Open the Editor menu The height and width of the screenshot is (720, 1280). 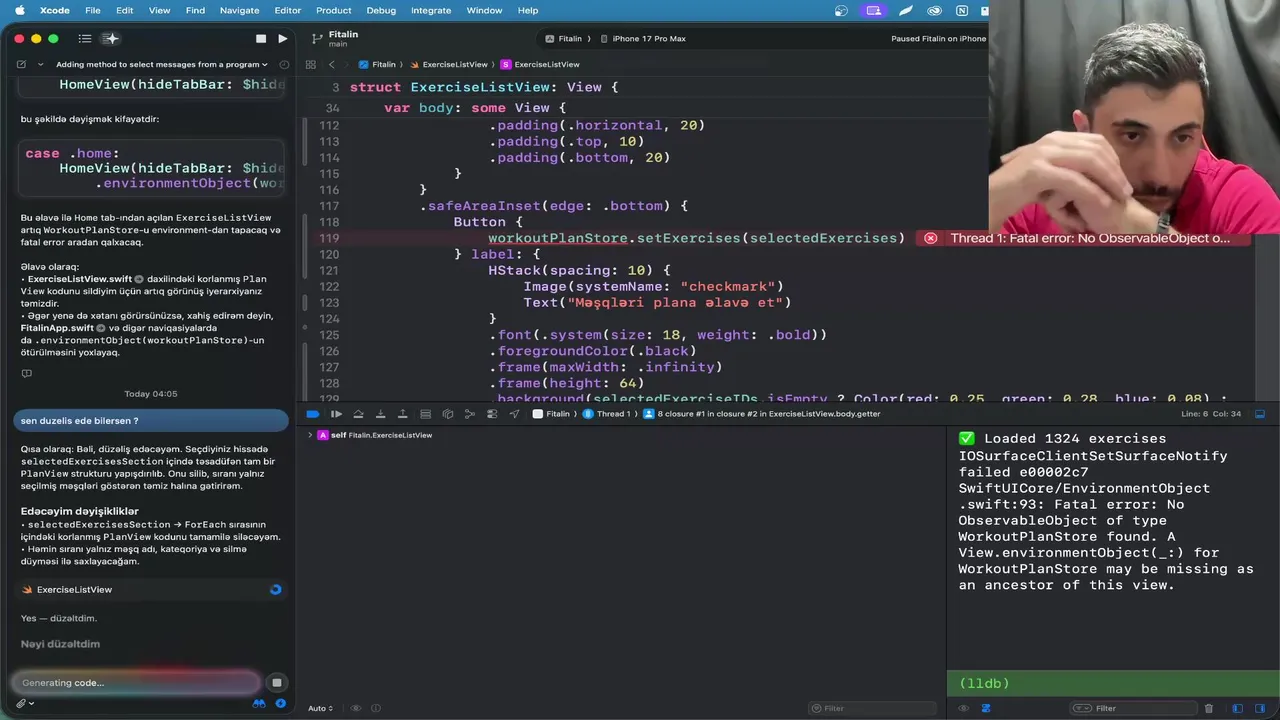288,10
